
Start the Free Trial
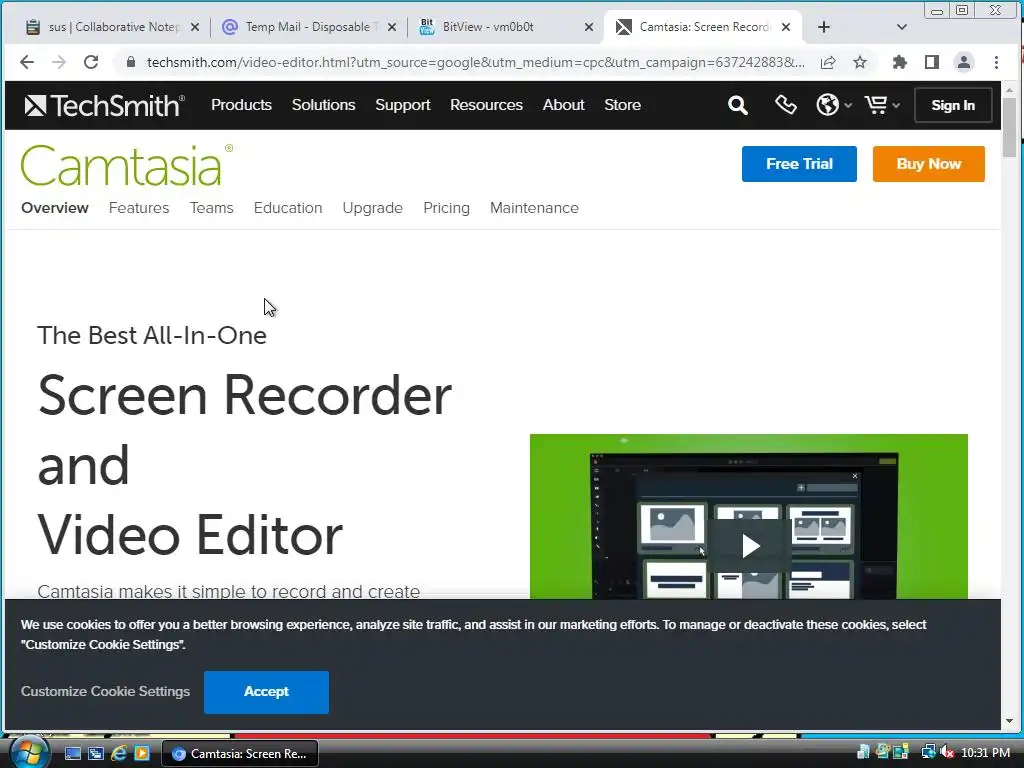799,164
